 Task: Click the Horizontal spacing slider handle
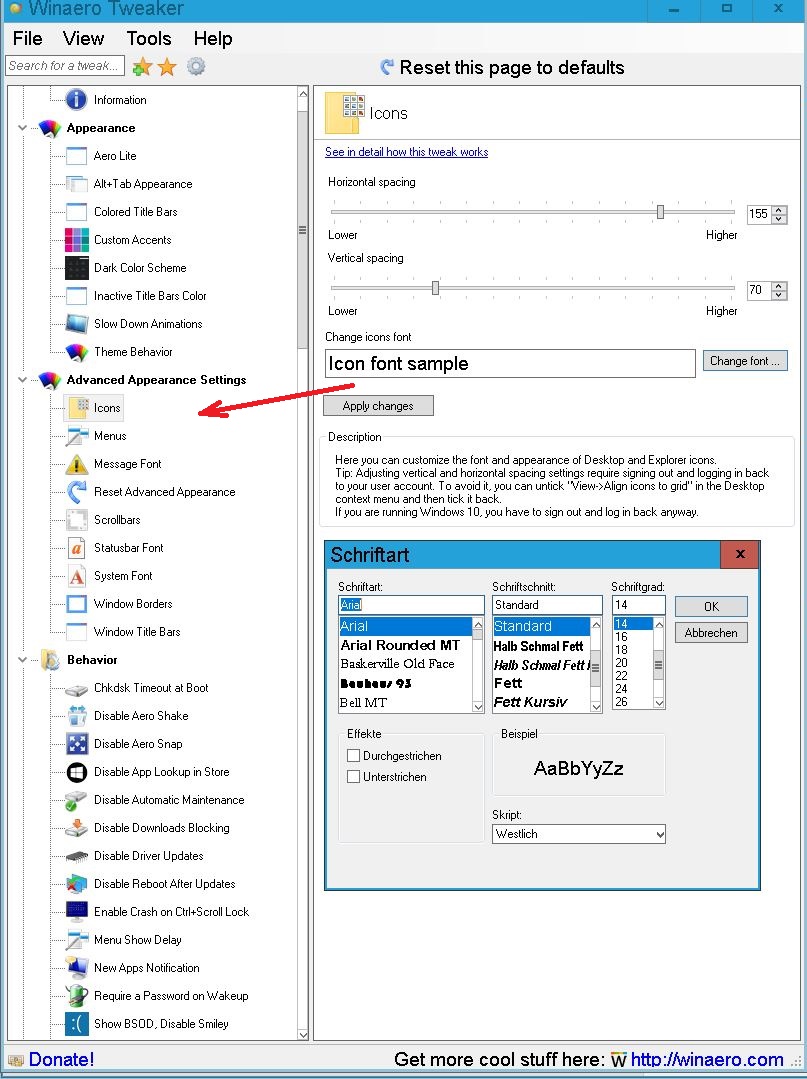click(660, 212)
